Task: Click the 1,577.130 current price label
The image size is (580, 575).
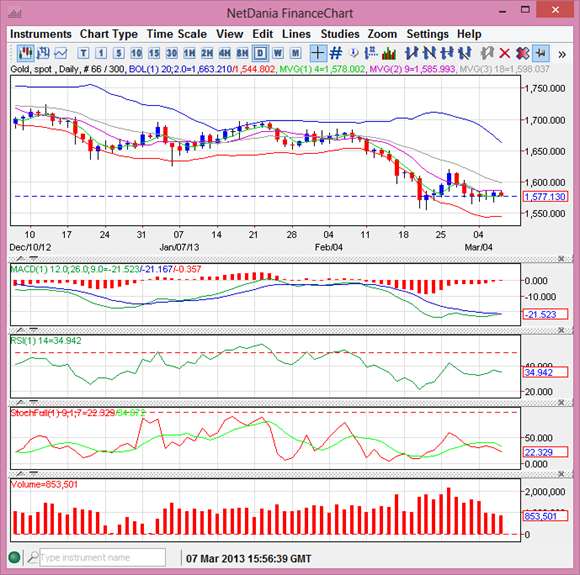Action: click(x=545, y=196)
